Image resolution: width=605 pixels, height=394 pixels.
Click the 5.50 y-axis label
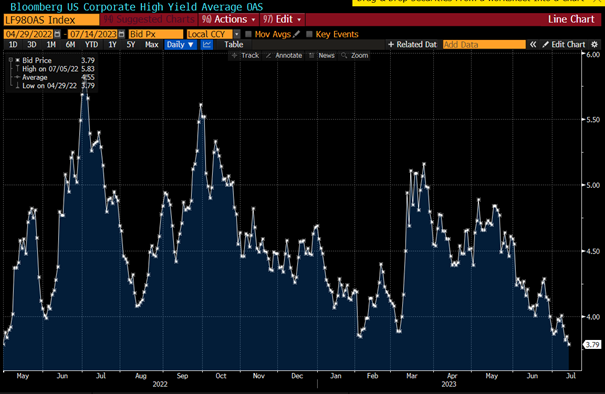click(593, 120)
